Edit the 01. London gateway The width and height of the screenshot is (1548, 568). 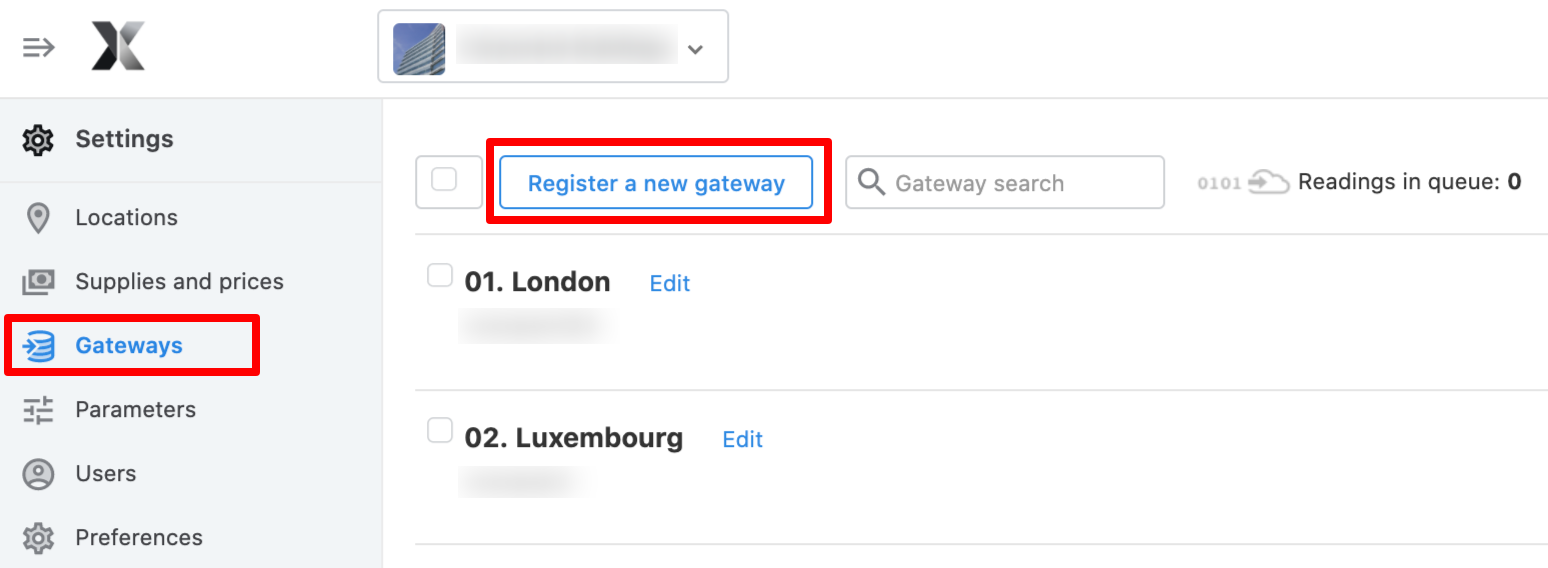(x=670, y=283)
